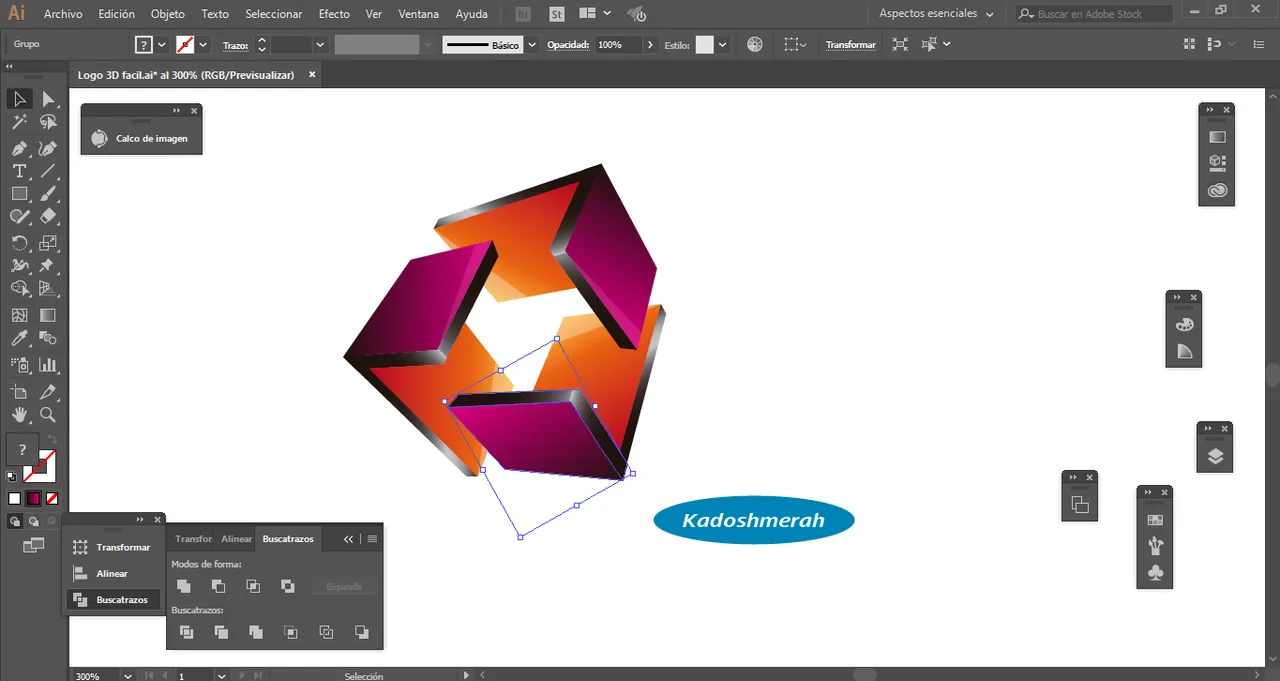This screenshot has width=1280, height=681.
Task: Set paint type to solid Color
Action: point(15,498)
